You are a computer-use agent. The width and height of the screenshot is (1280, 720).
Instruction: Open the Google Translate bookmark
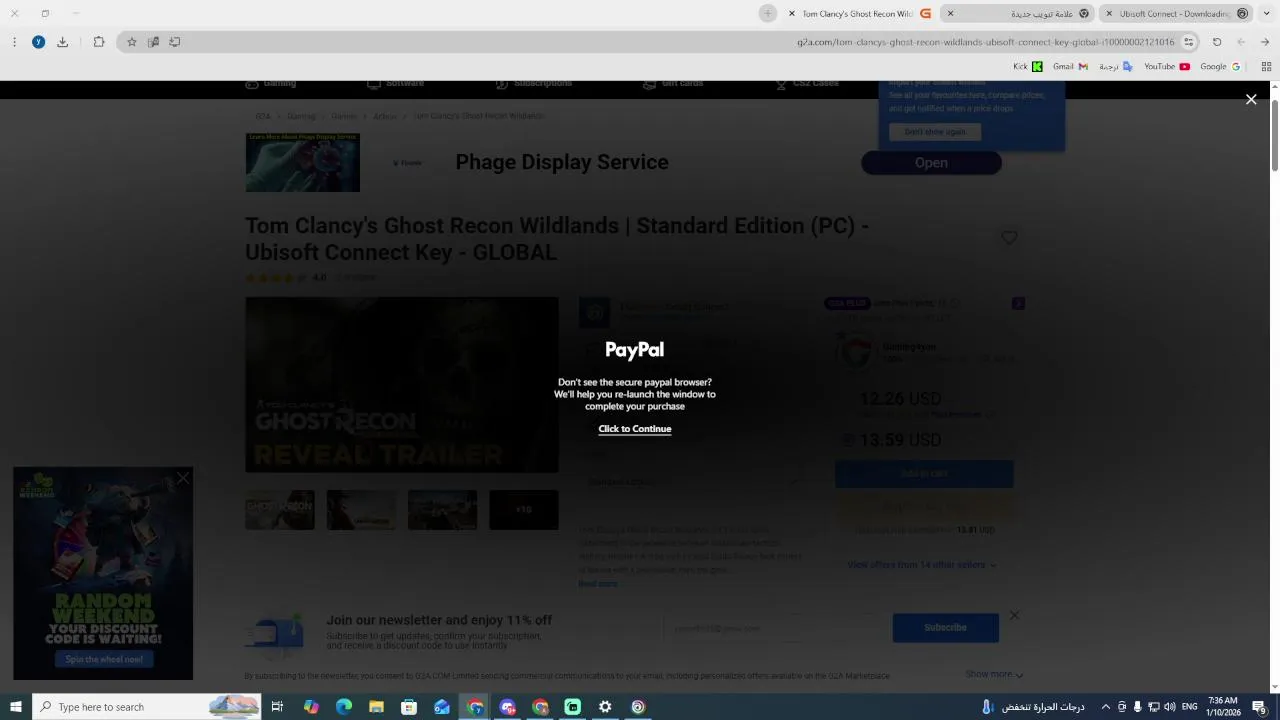click(1116, 67)
